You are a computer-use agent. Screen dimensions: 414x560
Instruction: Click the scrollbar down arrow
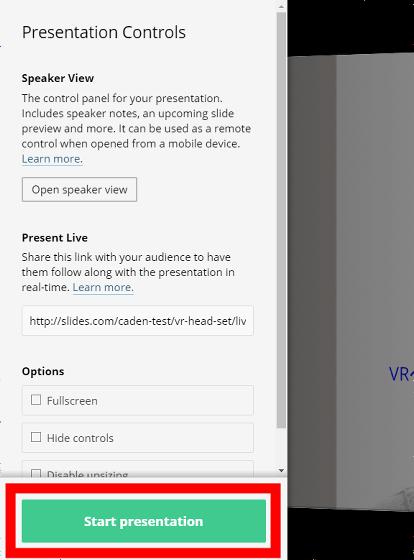click(281, 471)
